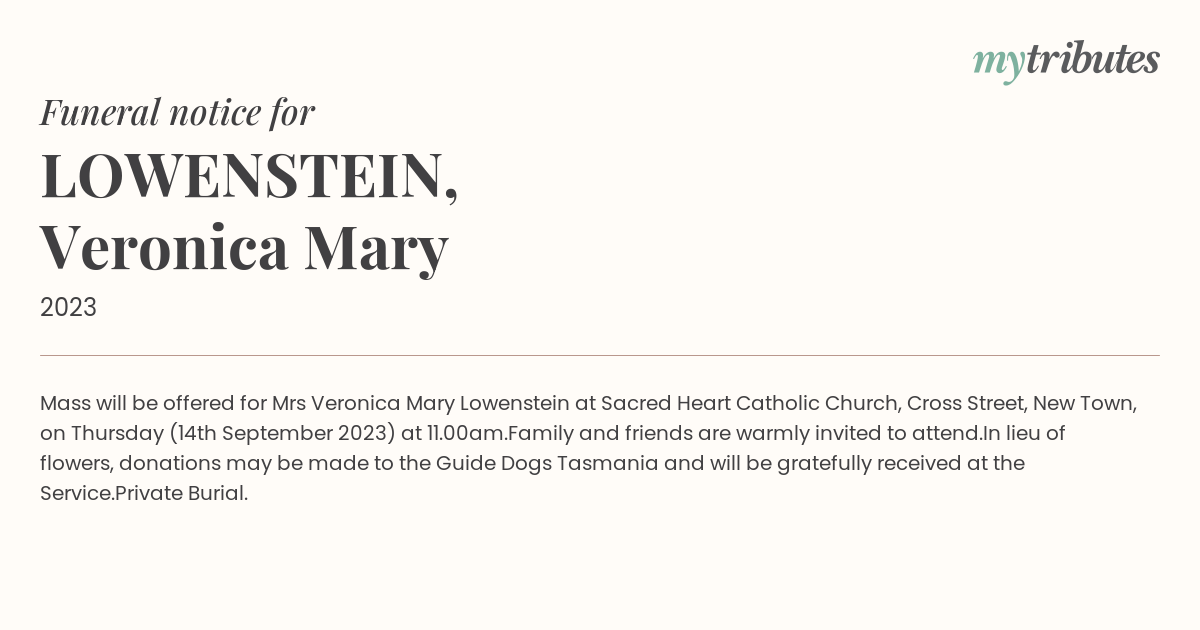Click the 'Private Burial' text
Image resolution: width=1200 pixels, height=630 pixels.
tap(179, 493)
